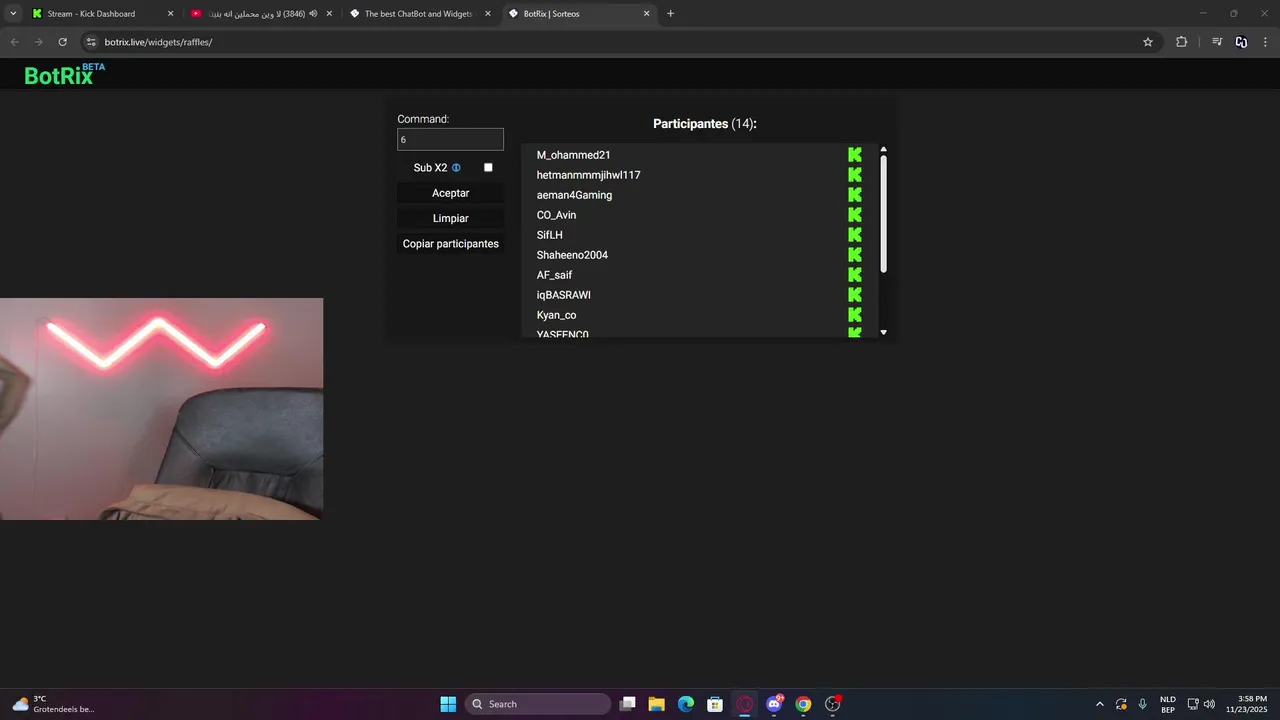The image size is (1280, 720).
Task: Click the Kick icon beside AF_saif
Action: point(855,275)
